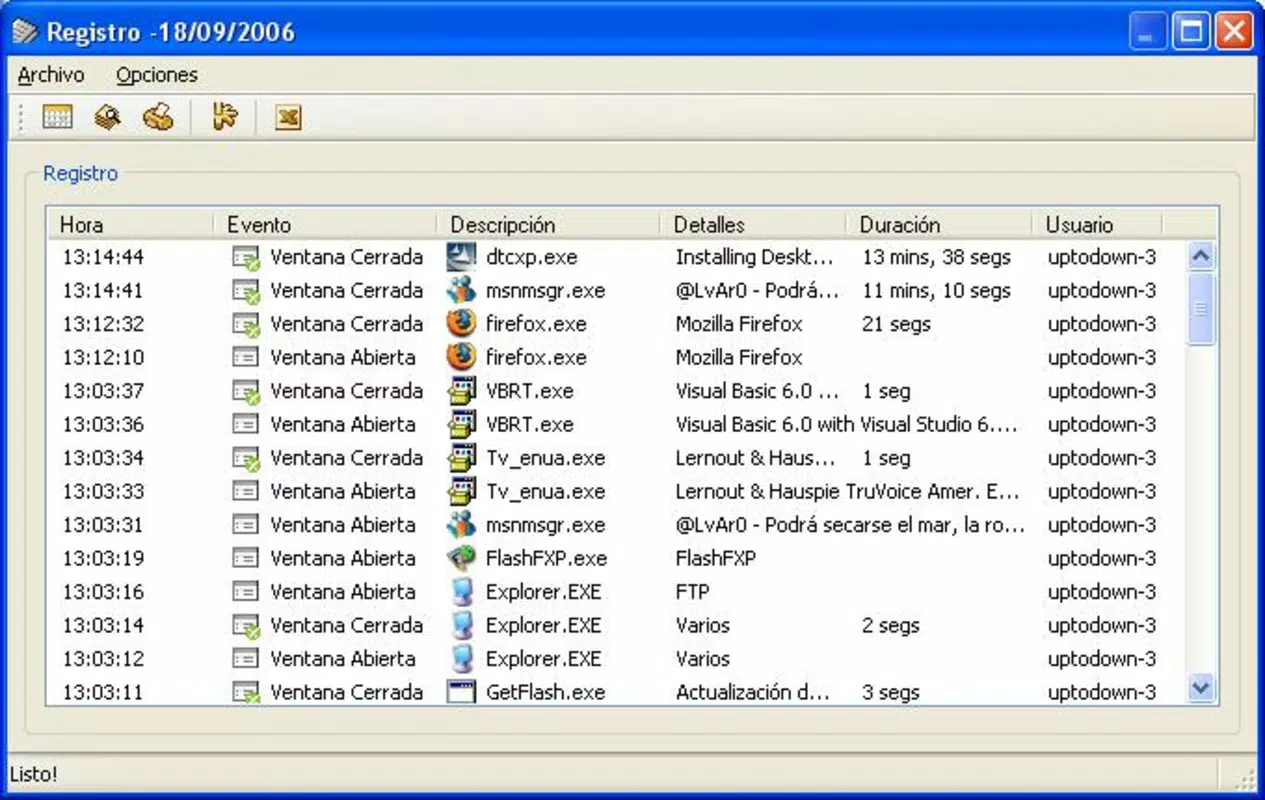
Task: Select the 13:03:37 time cell
Action: (x=103, y=391)
